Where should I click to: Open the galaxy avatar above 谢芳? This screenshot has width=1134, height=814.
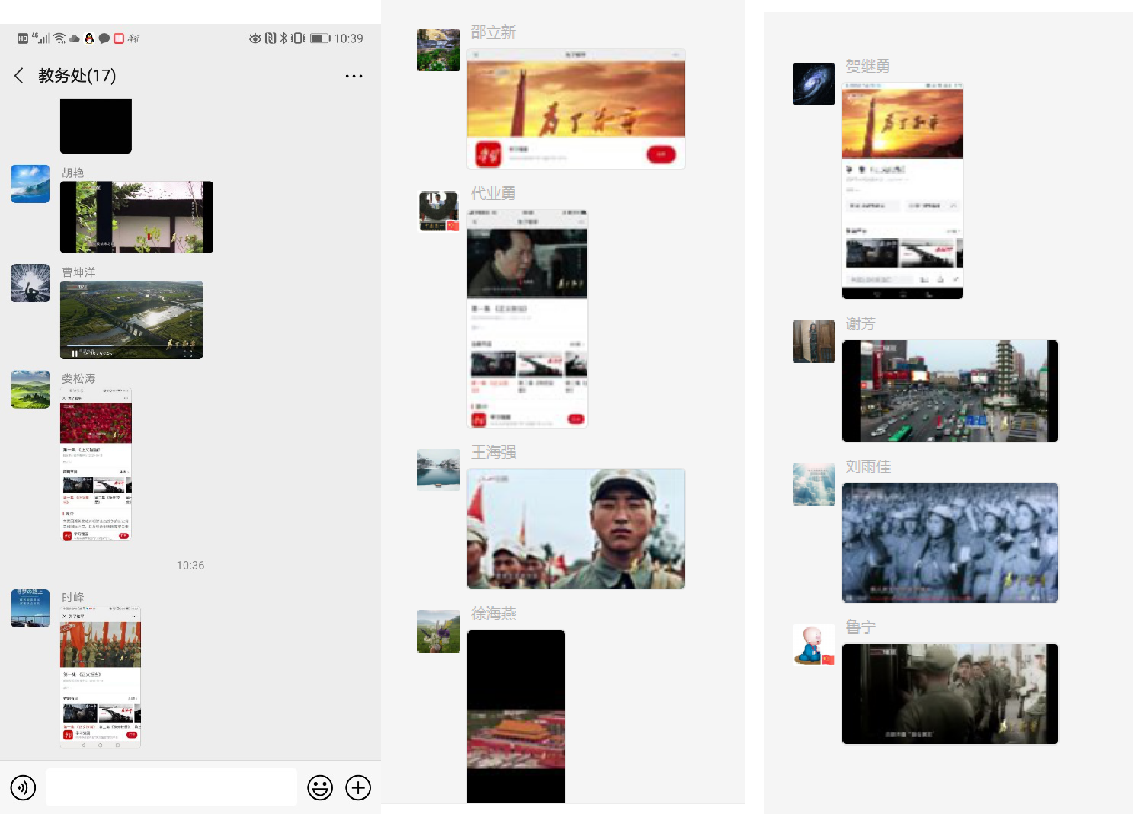813,84
